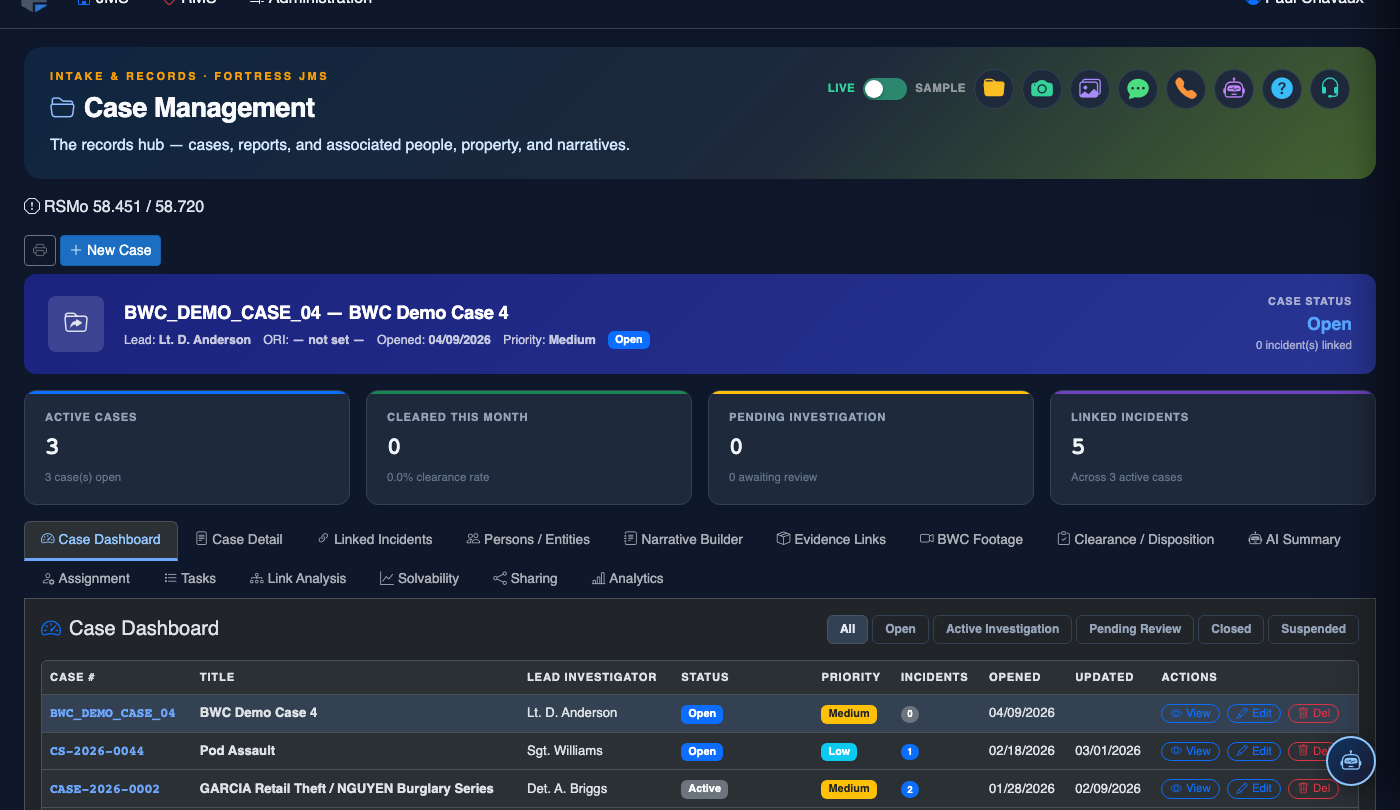Viewport: 1400px width, 810px height.
Task: Click the green camera icon
Action: tap(1041, 89)
